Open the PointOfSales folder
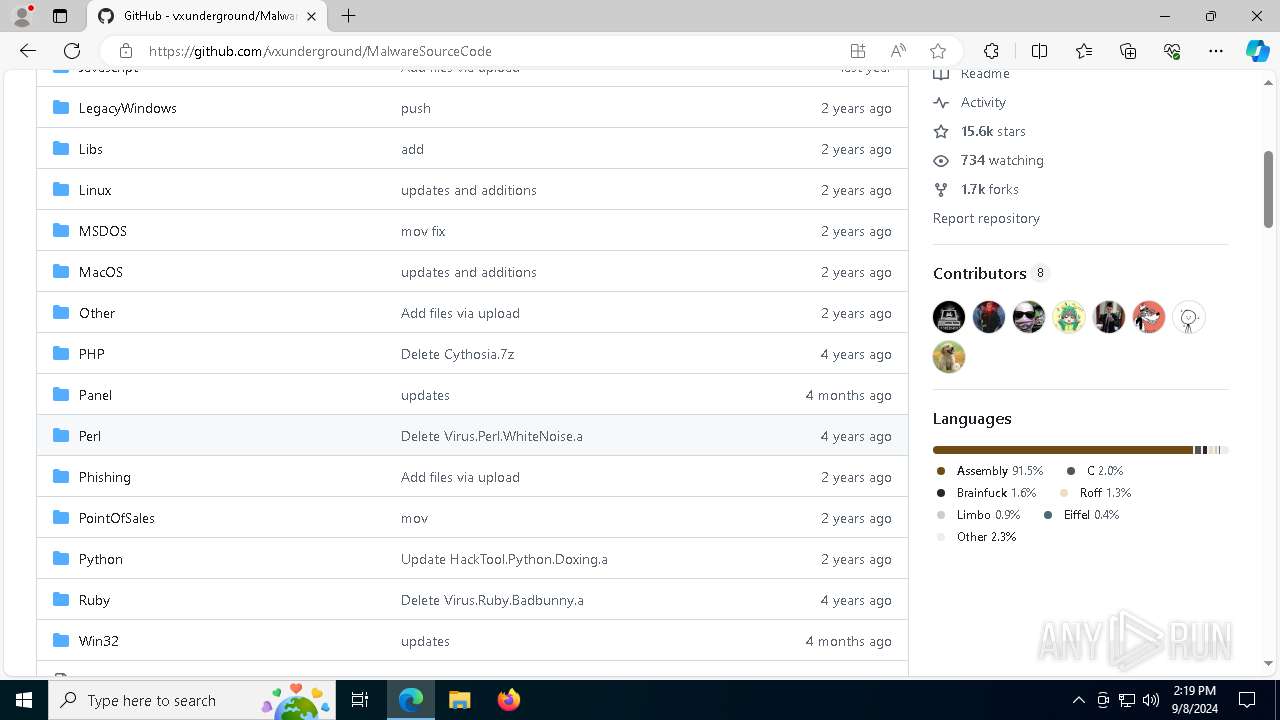This screenshot has width=1280, height=720. (x=117, y=518)
